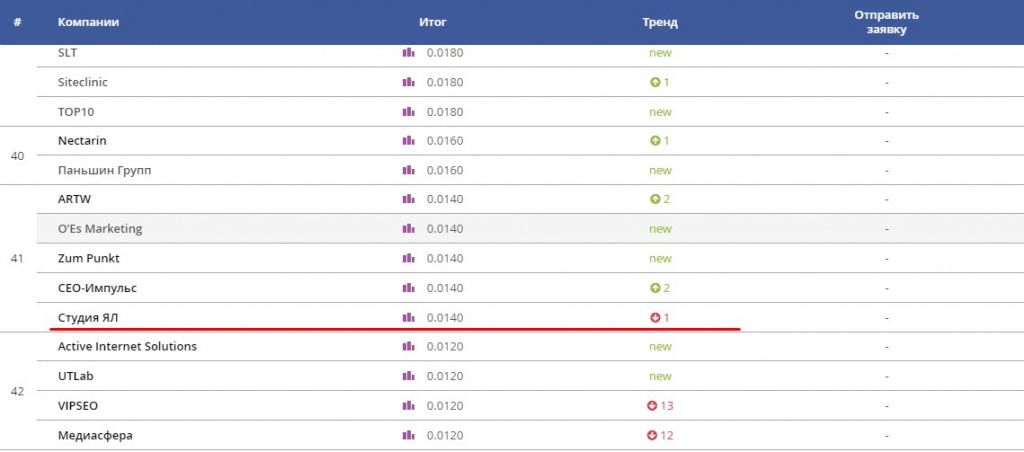Click green up arrow in ARTW trend

[655, 199]
